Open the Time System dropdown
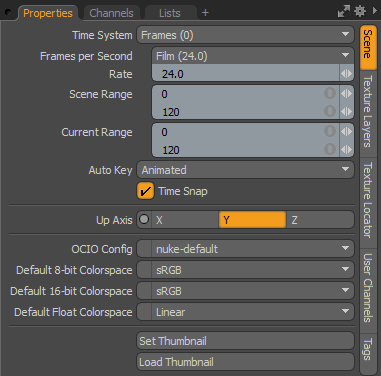The height and width of the screenshot is (376, 381). pyautogui.click(x=245, y=35)
